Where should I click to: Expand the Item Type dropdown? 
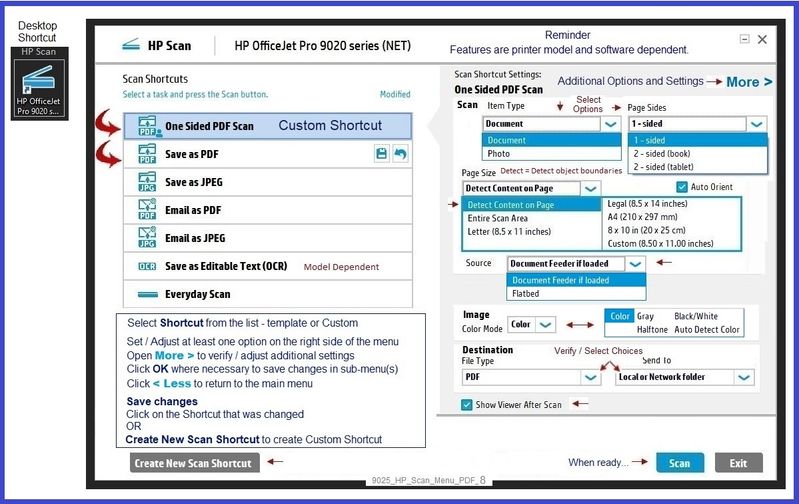[610, 124]
